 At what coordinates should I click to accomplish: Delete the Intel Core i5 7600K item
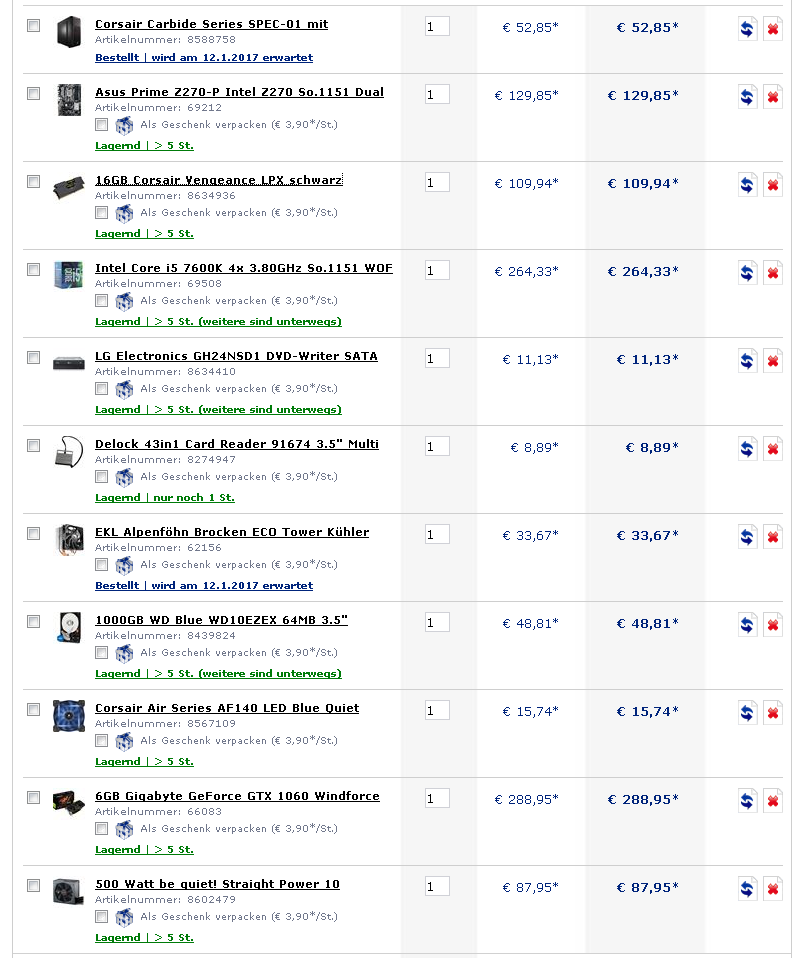click(x=773, y=273)
